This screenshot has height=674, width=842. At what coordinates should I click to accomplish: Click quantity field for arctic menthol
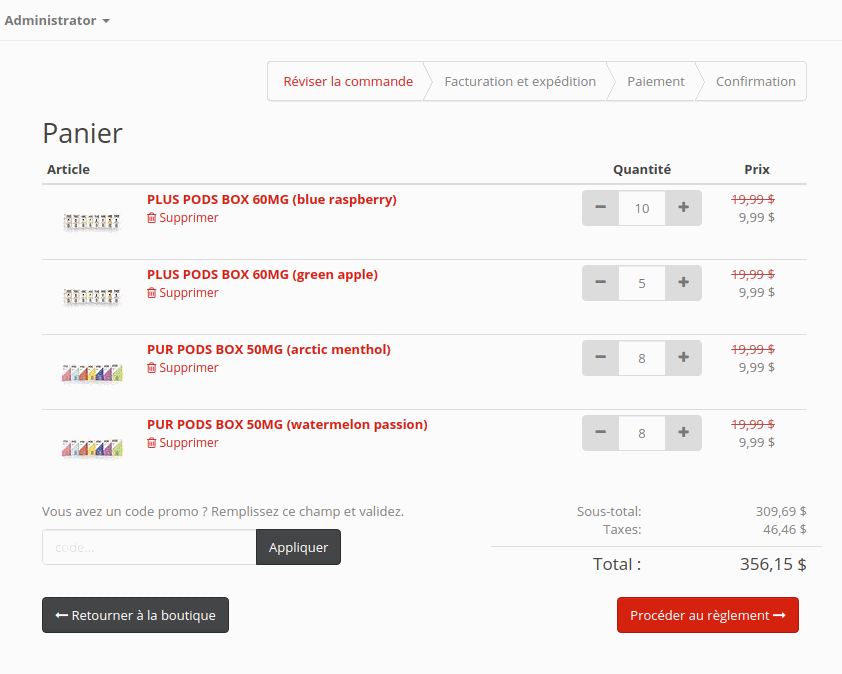642,358
